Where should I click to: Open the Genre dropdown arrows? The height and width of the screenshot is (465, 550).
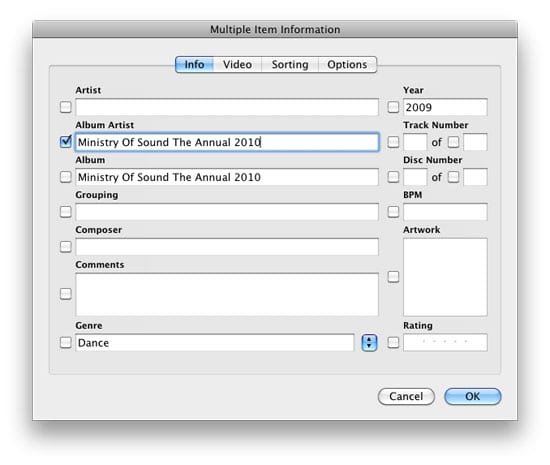tap(369, 343)
